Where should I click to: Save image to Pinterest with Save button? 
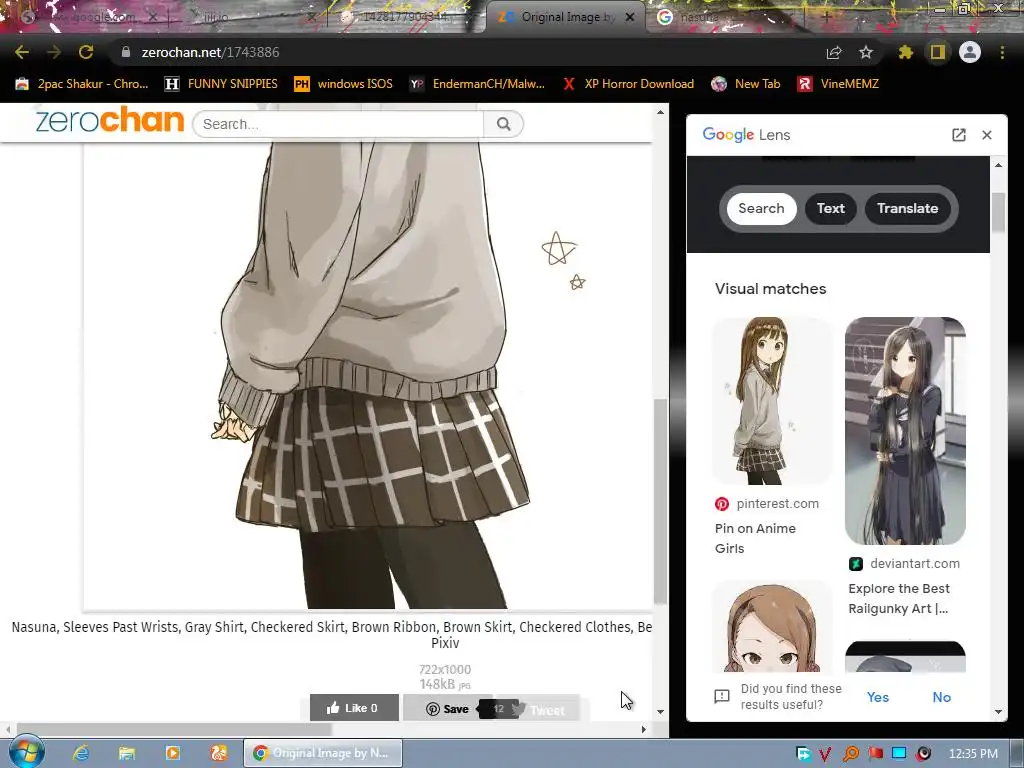(447, 709)
